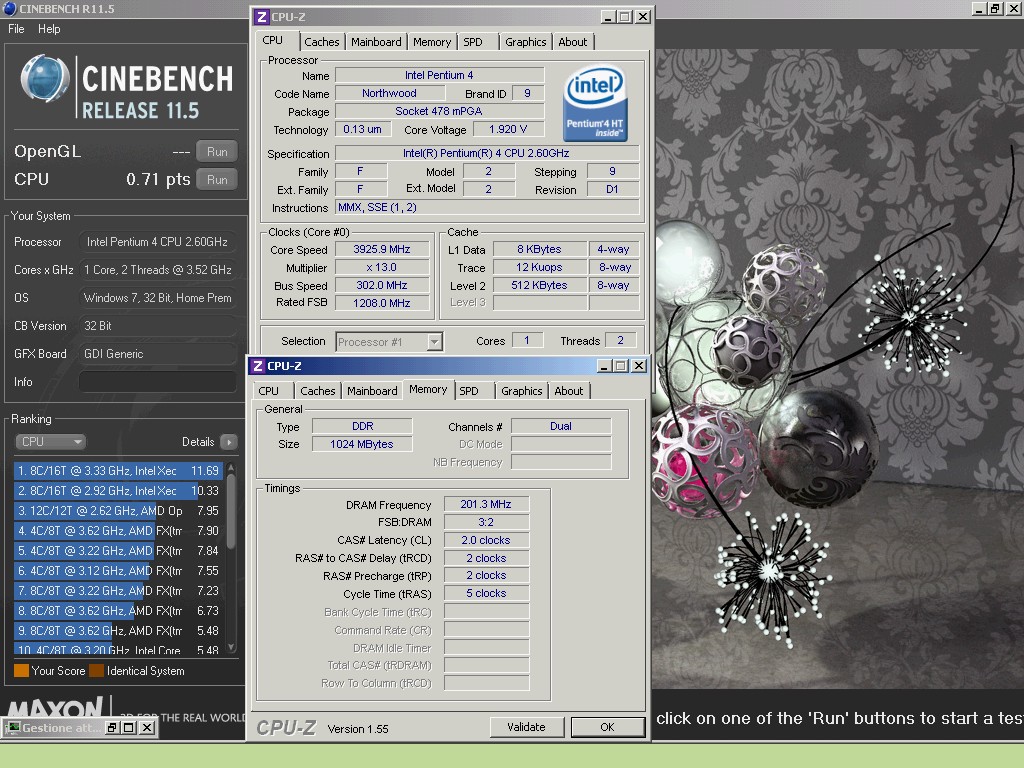Open Processor #1 selection dropdown
Viewport: 1024px width, 768px height.
pyautogui.click(x=389, y=342)
